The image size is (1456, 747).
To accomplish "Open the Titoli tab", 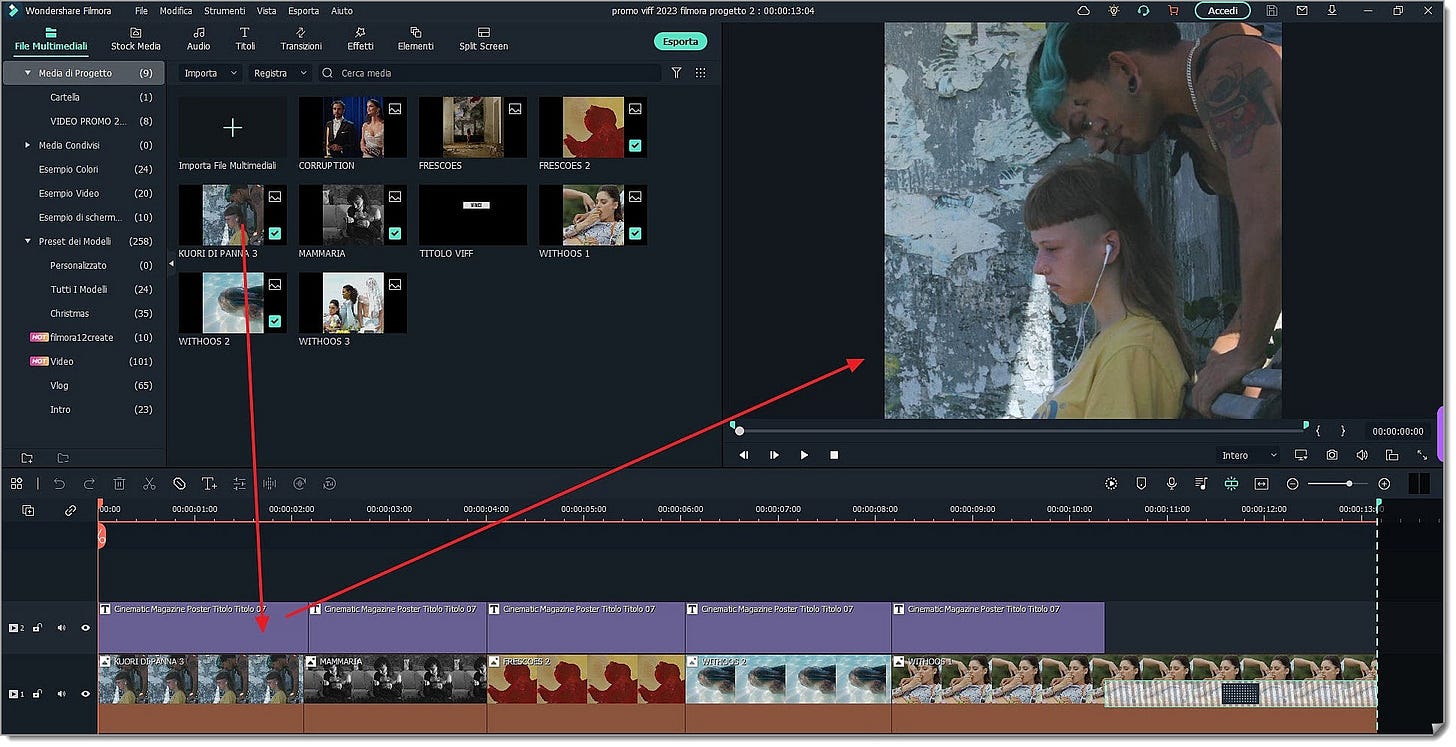I will point(245,39).
